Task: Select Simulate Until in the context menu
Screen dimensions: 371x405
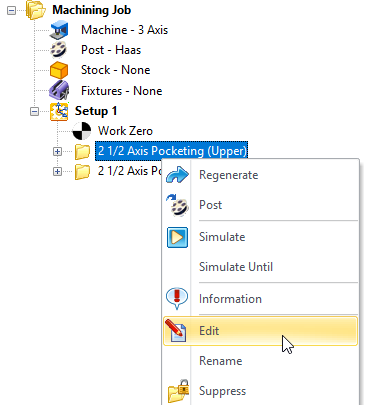Action: coord(236,267)
